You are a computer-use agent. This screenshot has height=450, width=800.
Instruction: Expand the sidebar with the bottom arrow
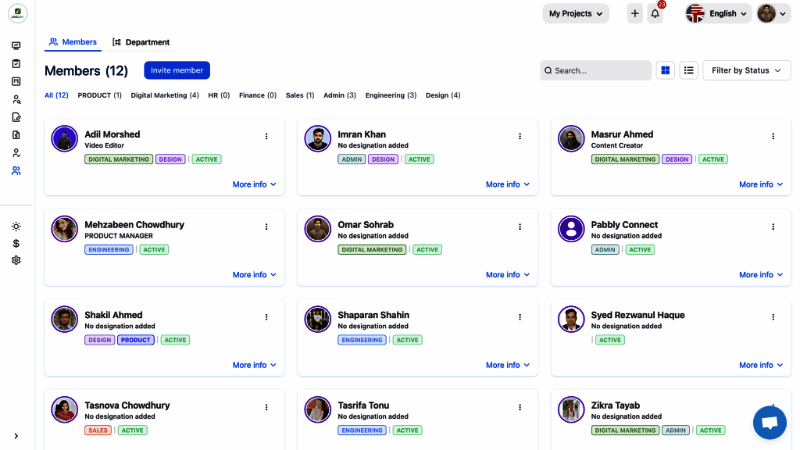(16, 436)
